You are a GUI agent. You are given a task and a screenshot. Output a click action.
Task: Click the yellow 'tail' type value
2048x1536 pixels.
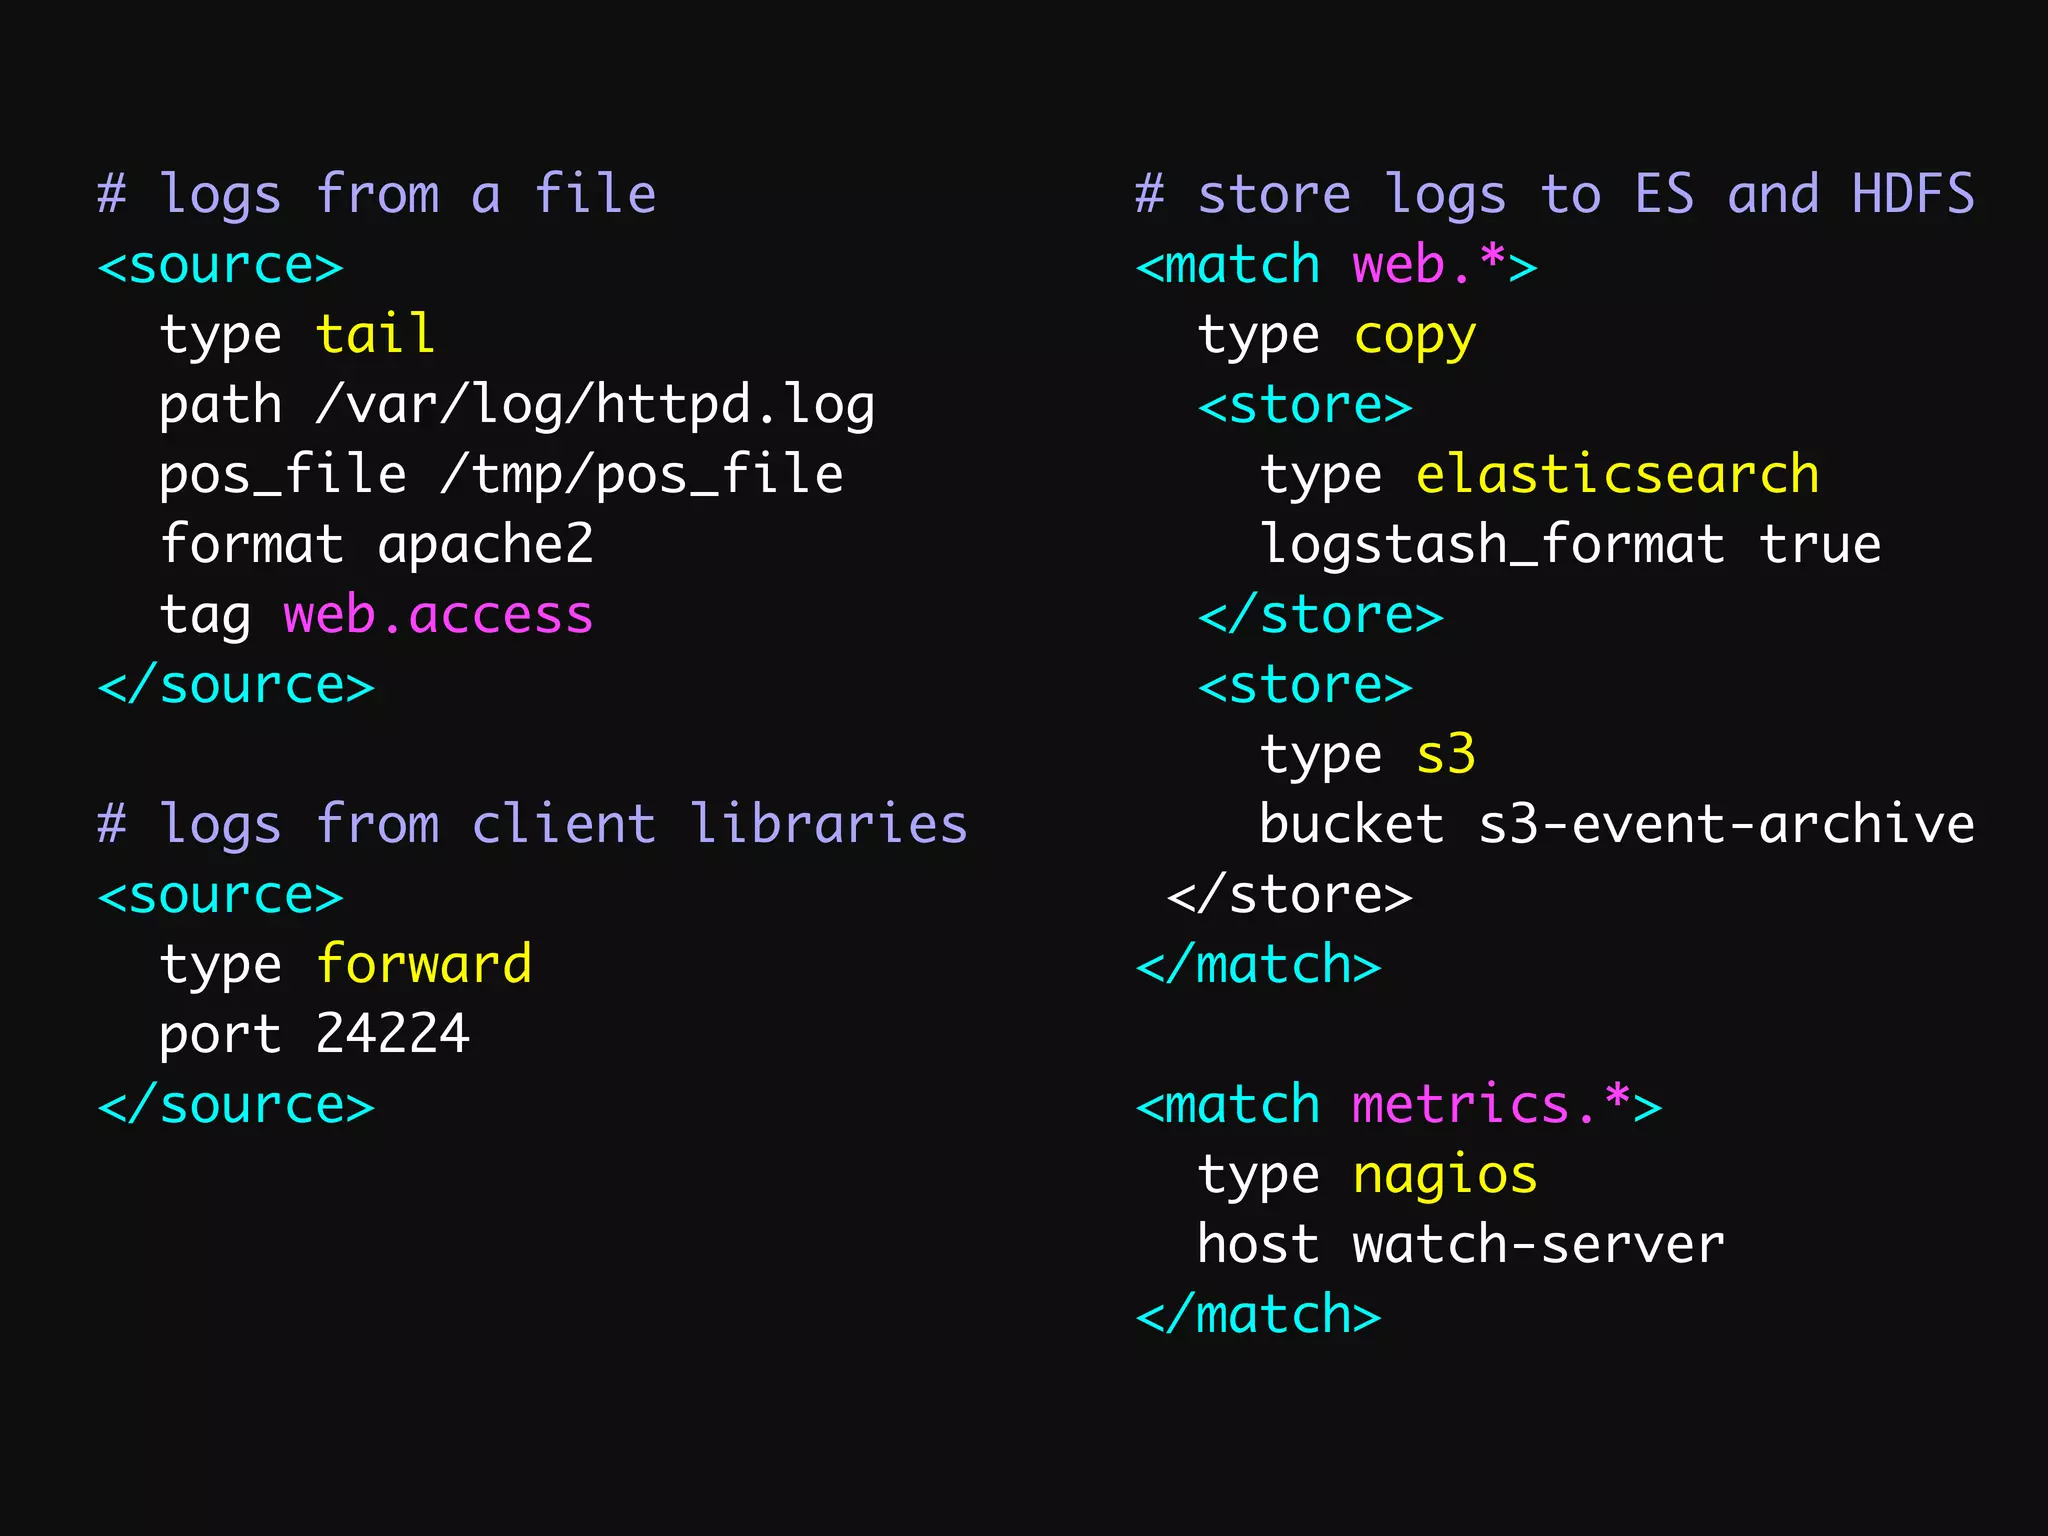pos(375,334)
